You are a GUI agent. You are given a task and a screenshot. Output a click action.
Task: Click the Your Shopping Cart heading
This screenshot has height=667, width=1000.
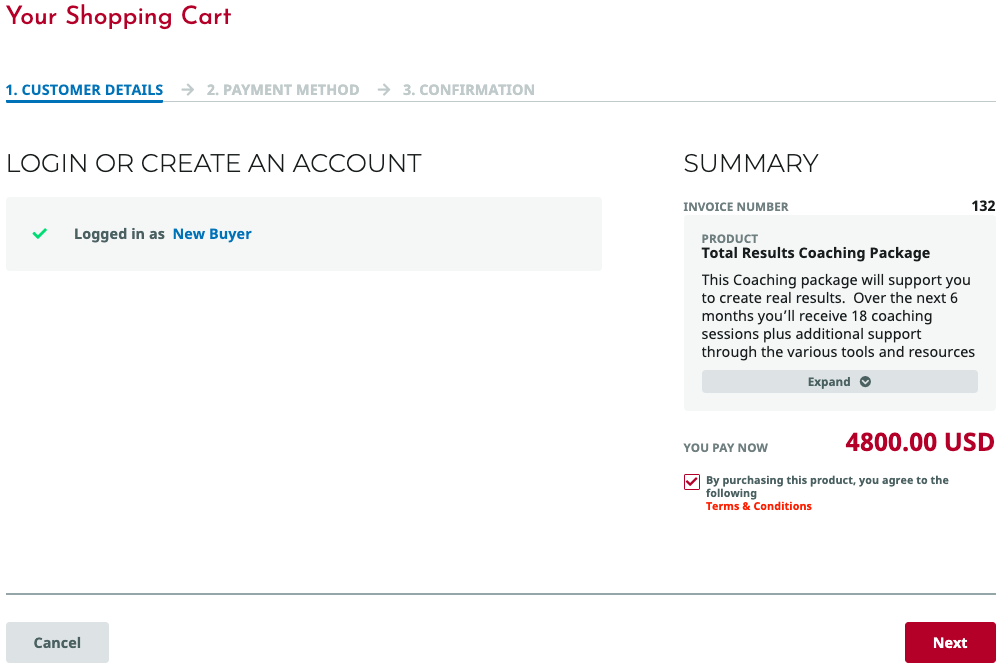click(119, 16)
